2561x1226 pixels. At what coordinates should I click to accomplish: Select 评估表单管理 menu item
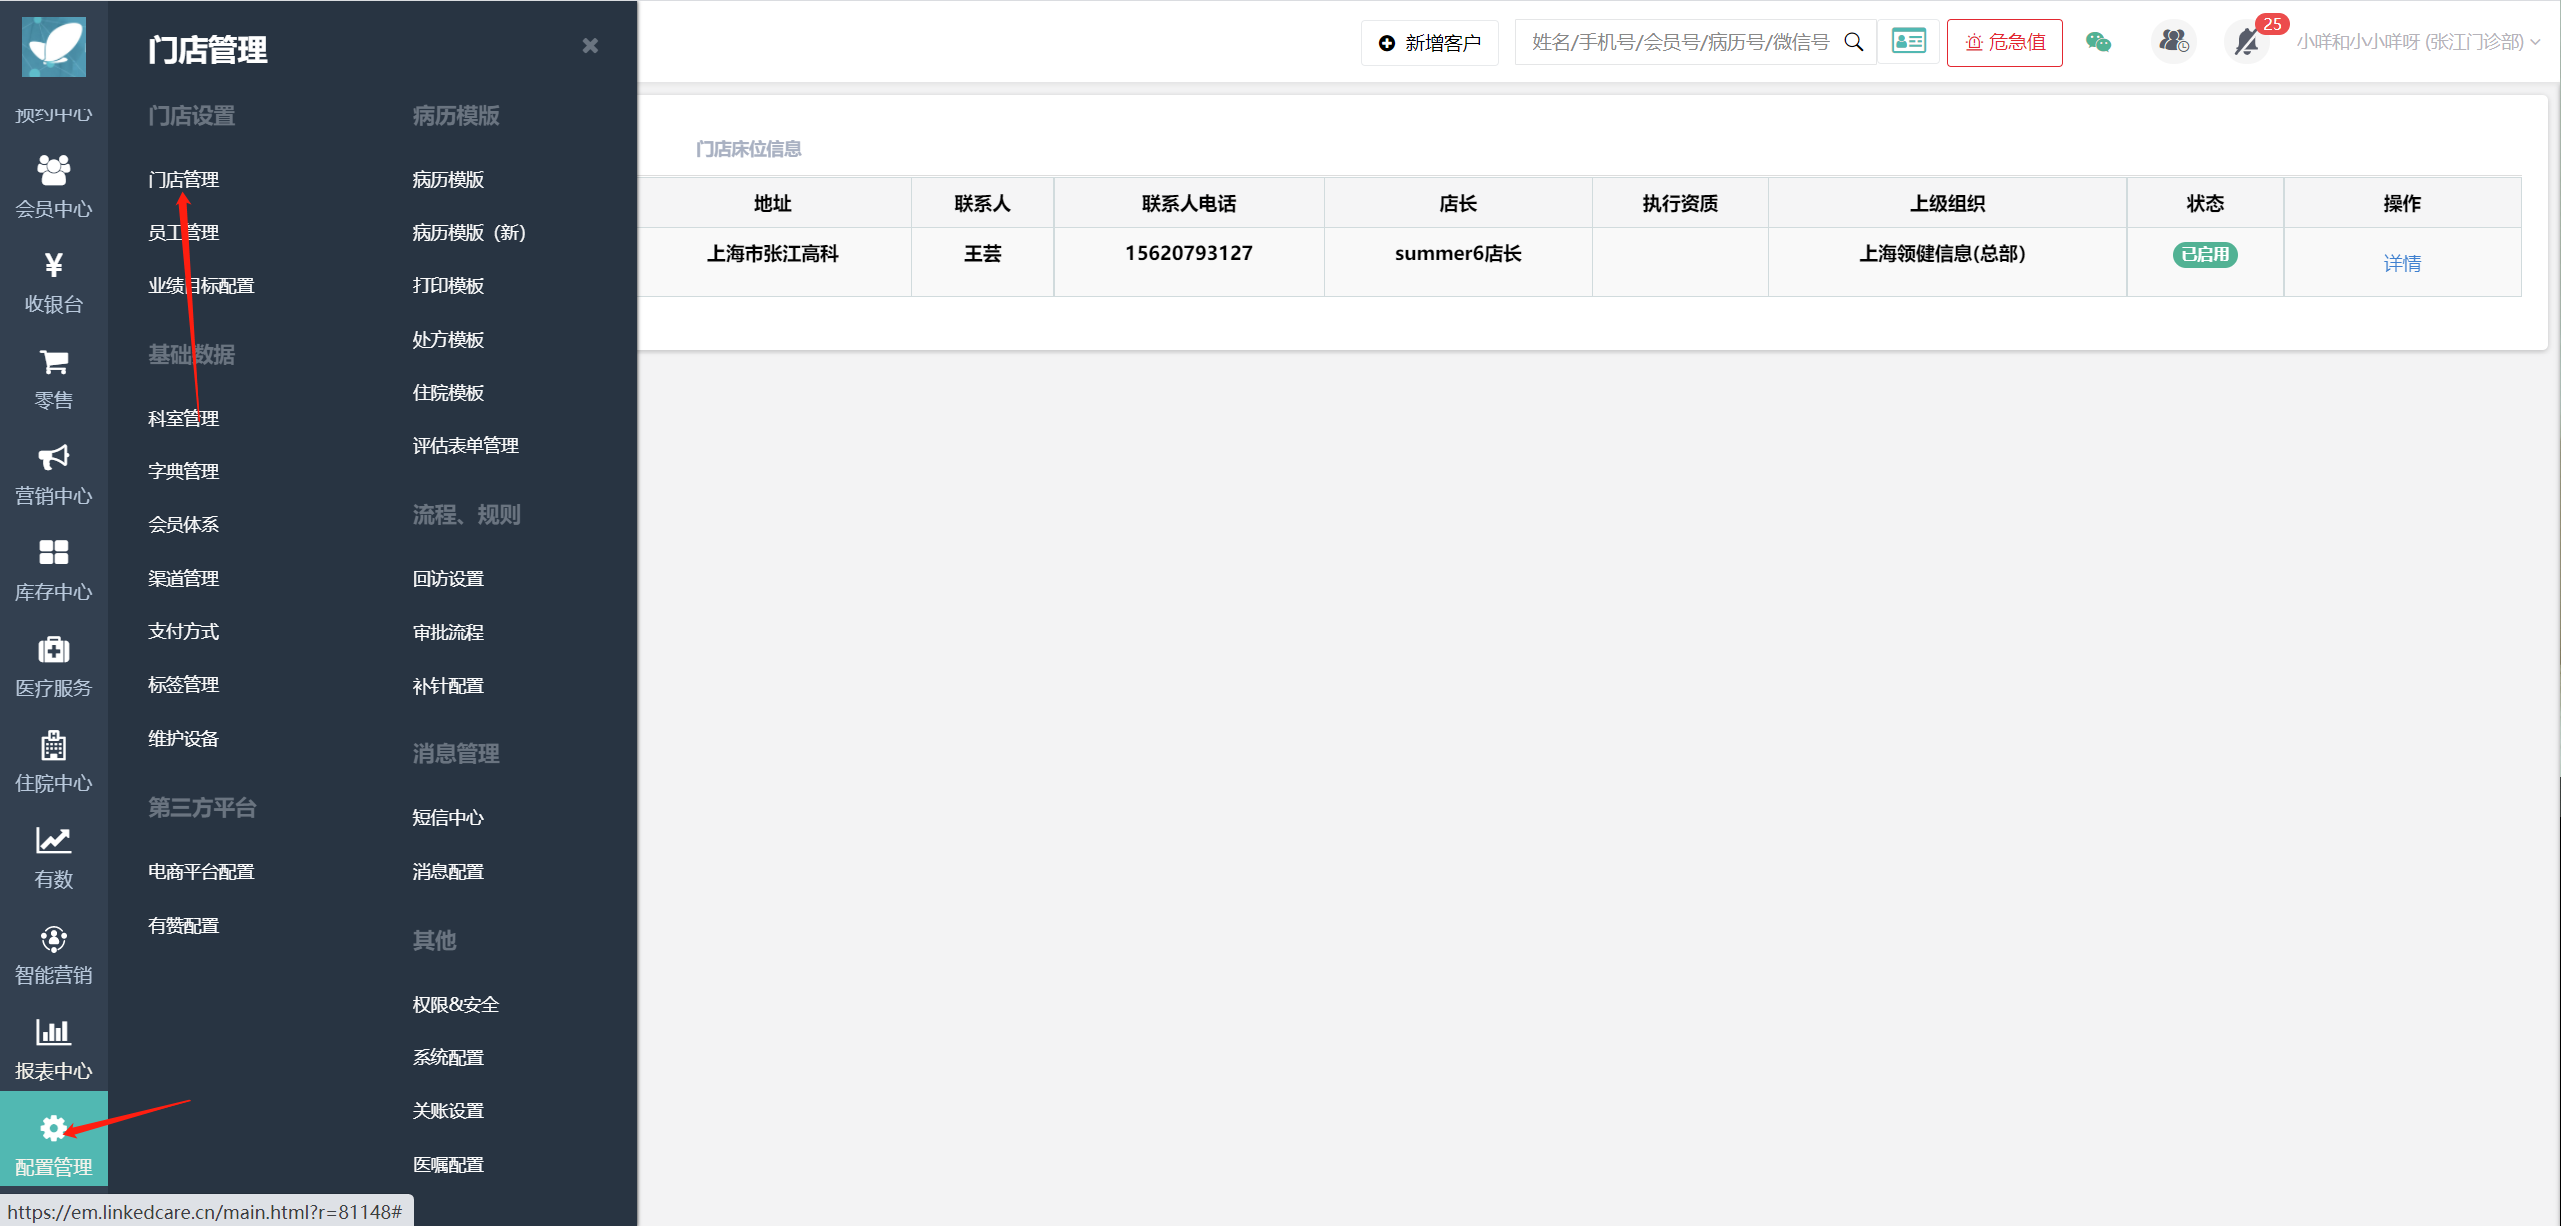point(465,445)
